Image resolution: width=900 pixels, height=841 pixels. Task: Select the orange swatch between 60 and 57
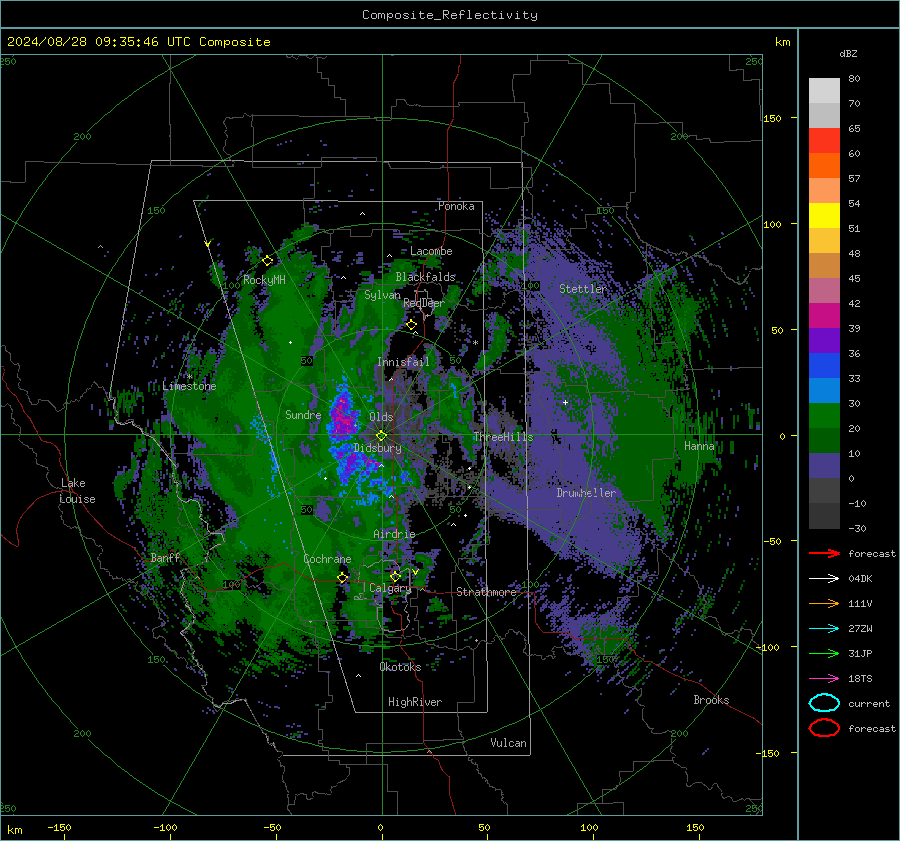[824, 166]
